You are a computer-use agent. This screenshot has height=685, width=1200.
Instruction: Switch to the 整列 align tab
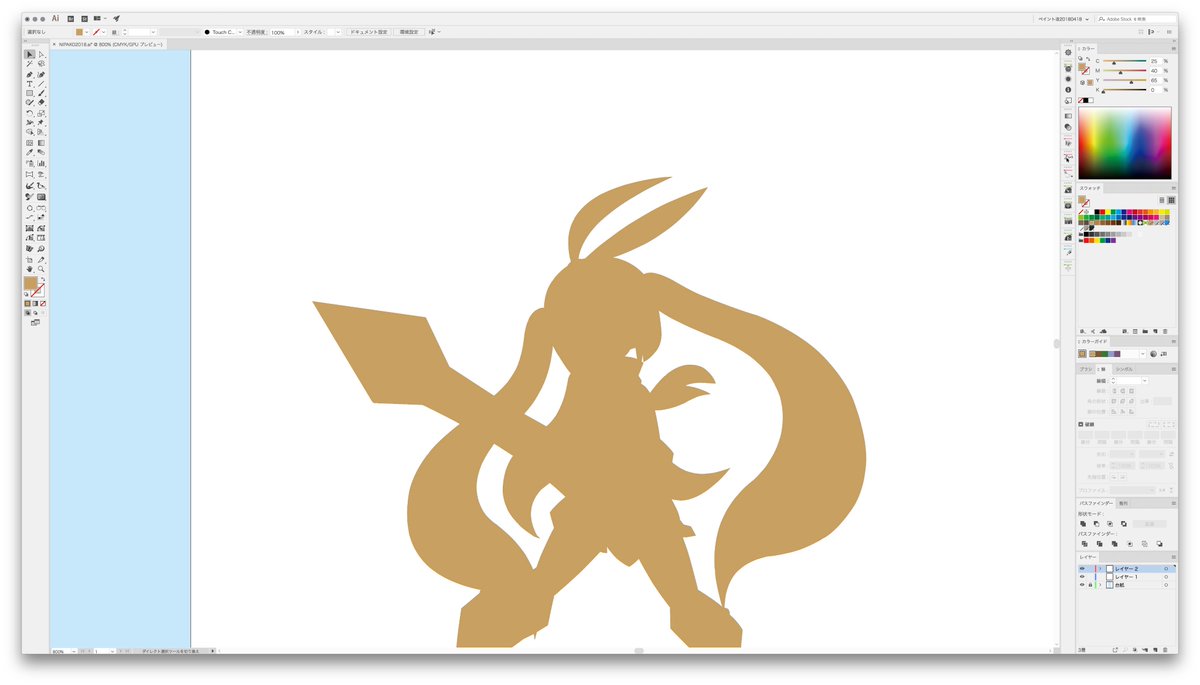[1123, 503]
